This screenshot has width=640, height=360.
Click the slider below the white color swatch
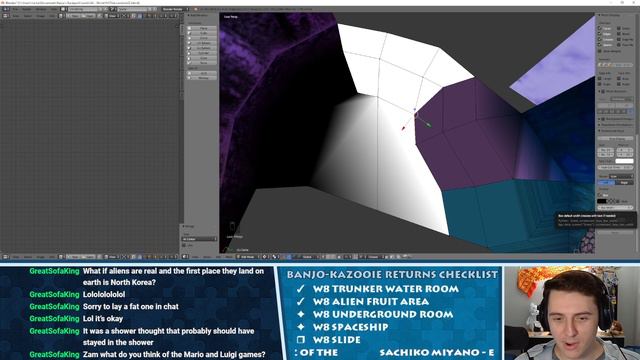(x=615, y=167)
